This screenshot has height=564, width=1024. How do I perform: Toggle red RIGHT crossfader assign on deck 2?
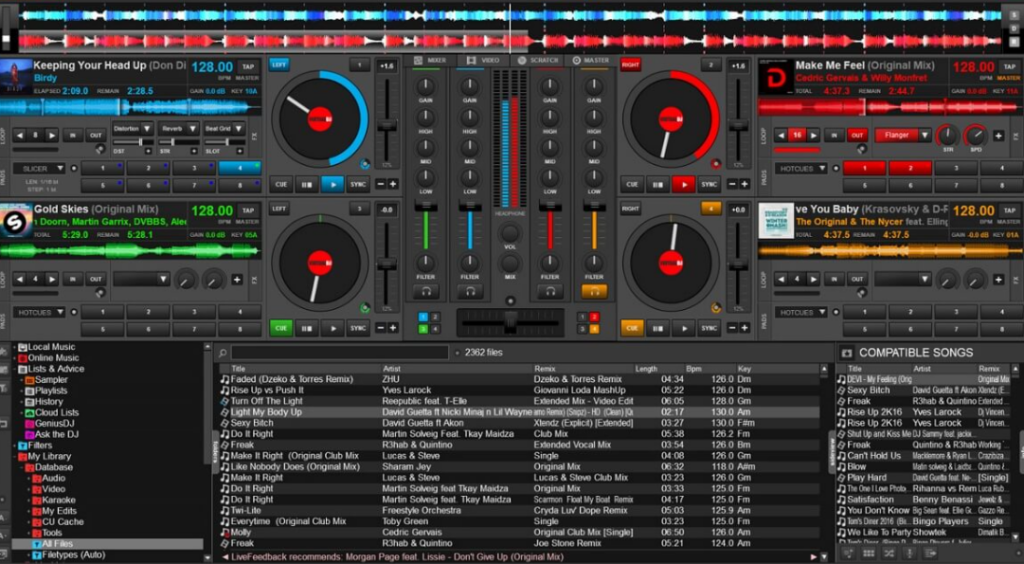click(630, 65)
